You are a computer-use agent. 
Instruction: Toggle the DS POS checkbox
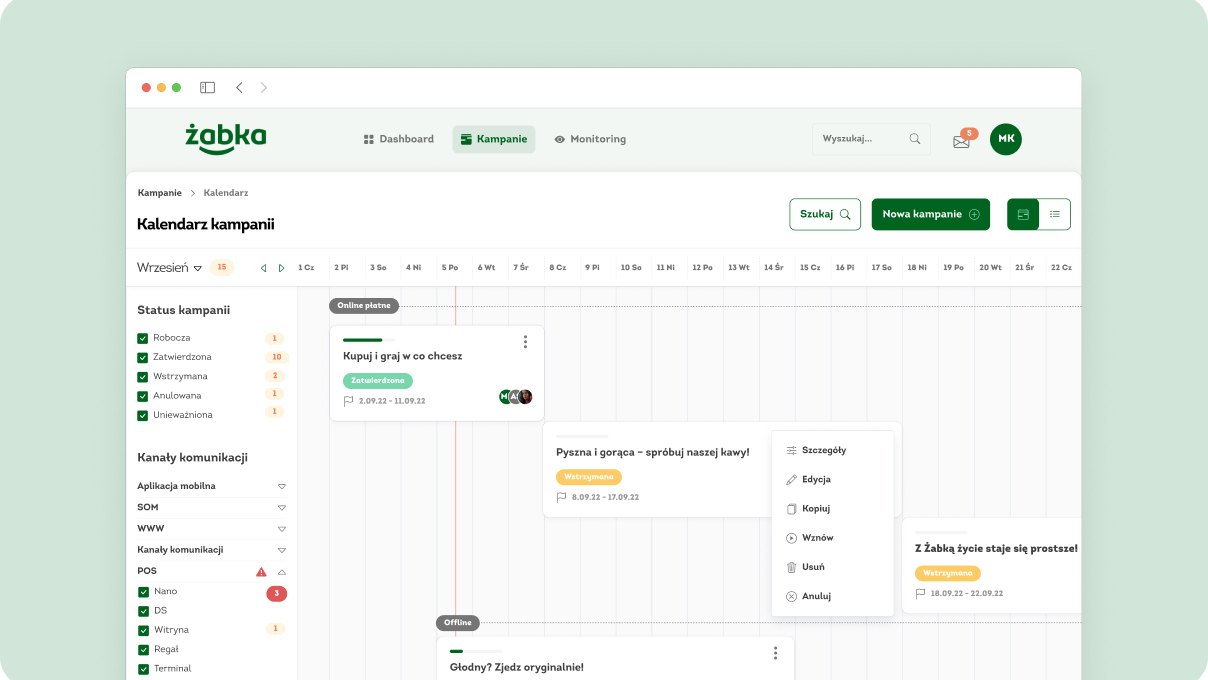(143, 611)
